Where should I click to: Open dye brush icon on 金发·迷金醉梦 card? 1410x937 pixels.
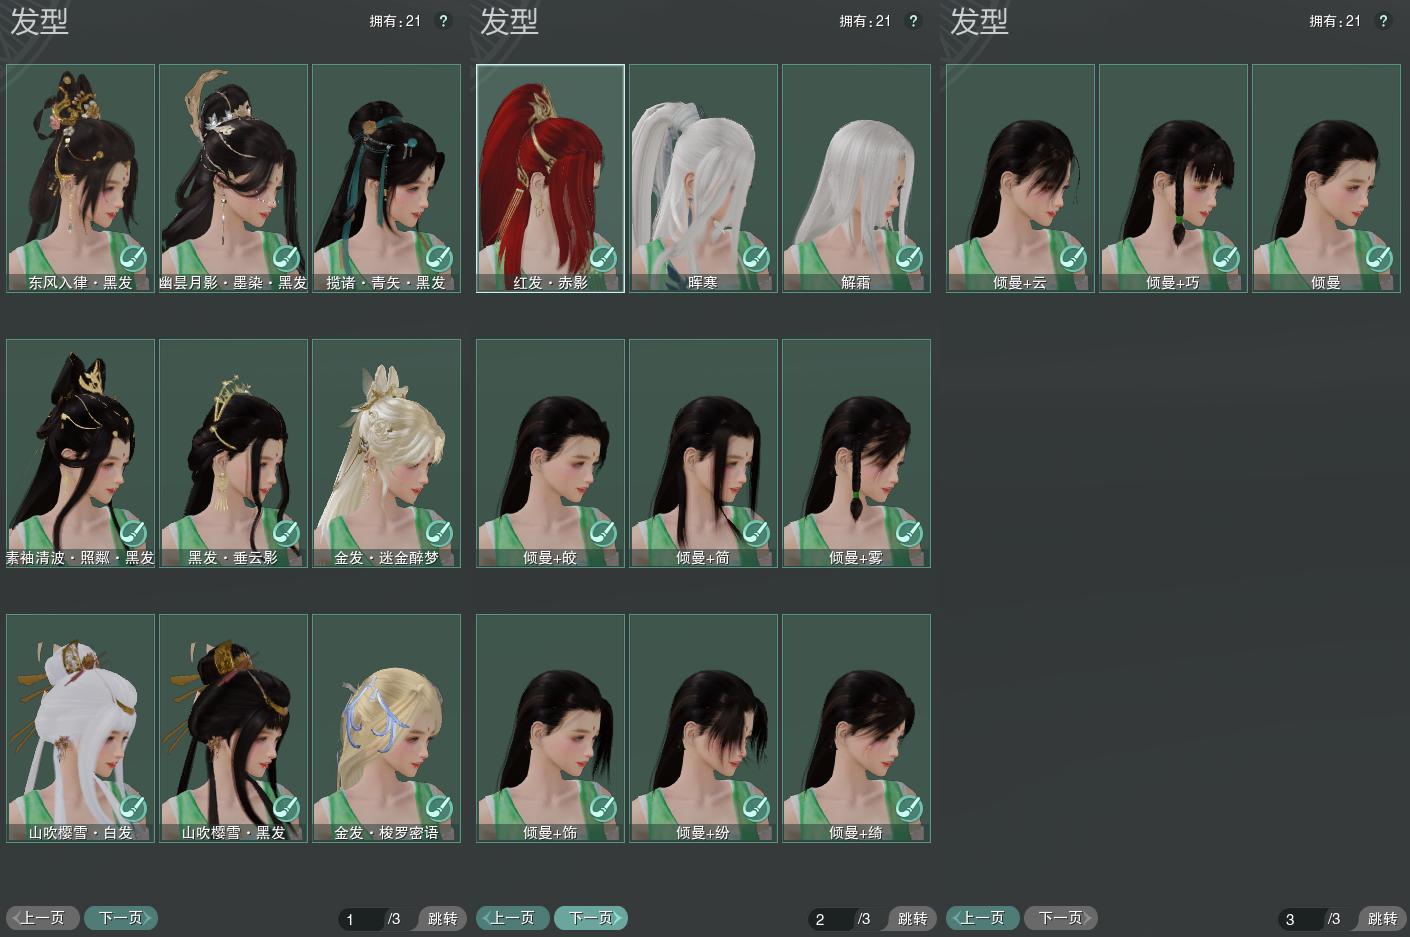pos(439,533)
